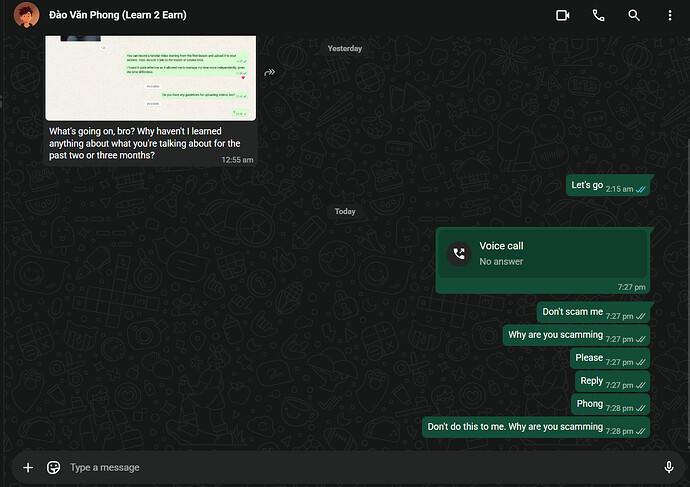690x487 pixels.
Task: Open the forwarded screenshot image thumbnail
Action: 150,78
